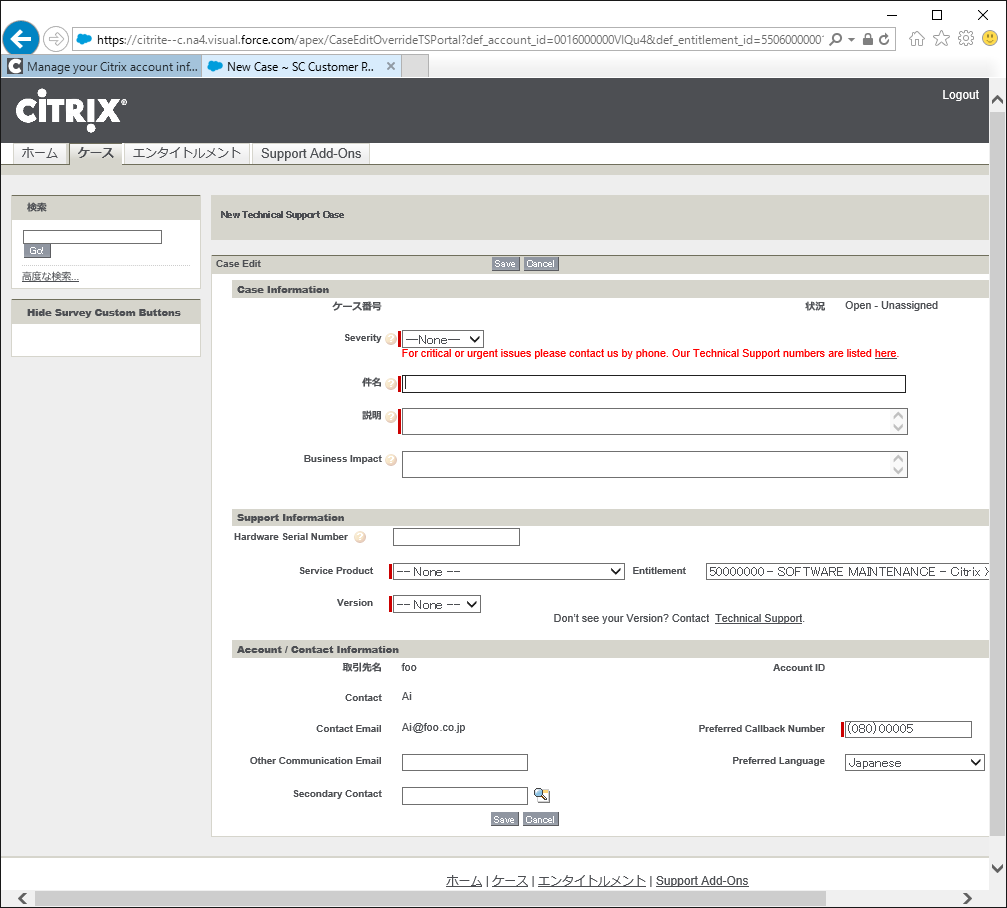
Task: Open the Version dropdown
Action: click(437, 604)
